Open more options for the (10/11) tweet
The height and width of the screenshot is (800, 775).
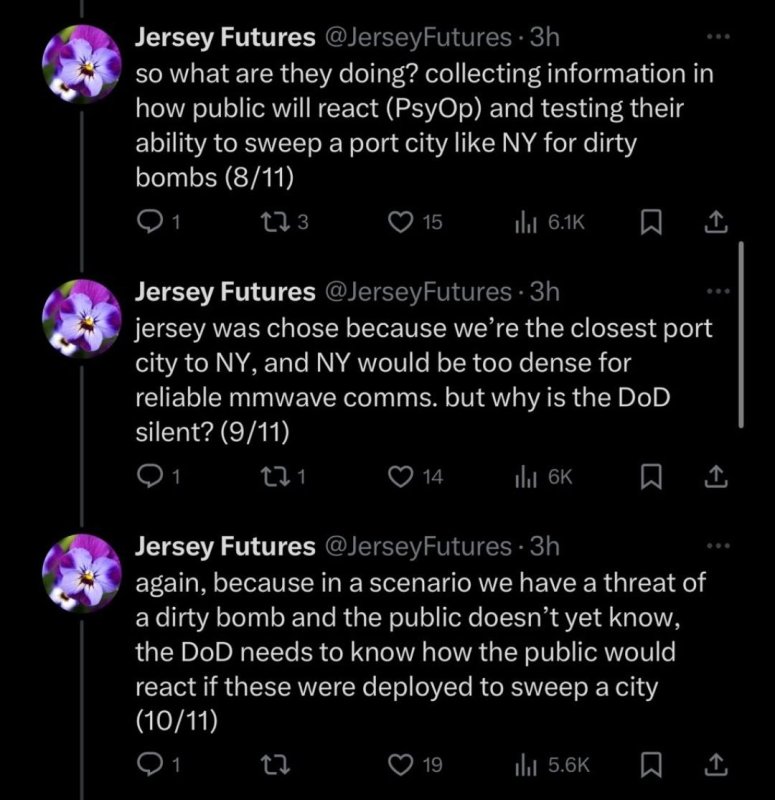tap(717, 547)
